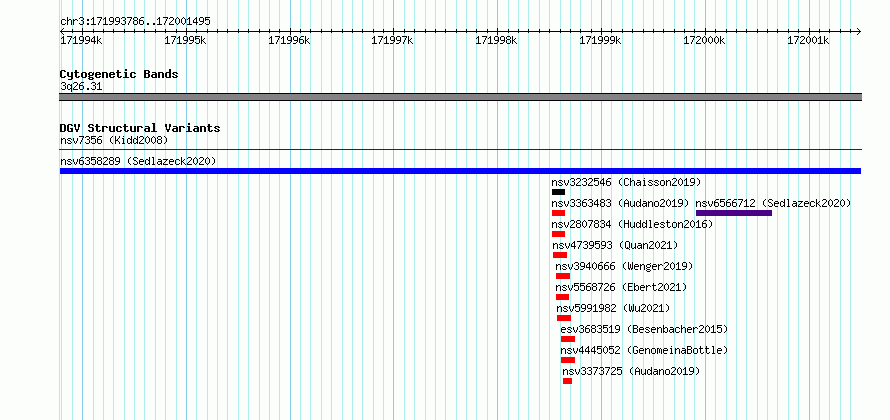Click the right arrowhead of the ruler

858,32
